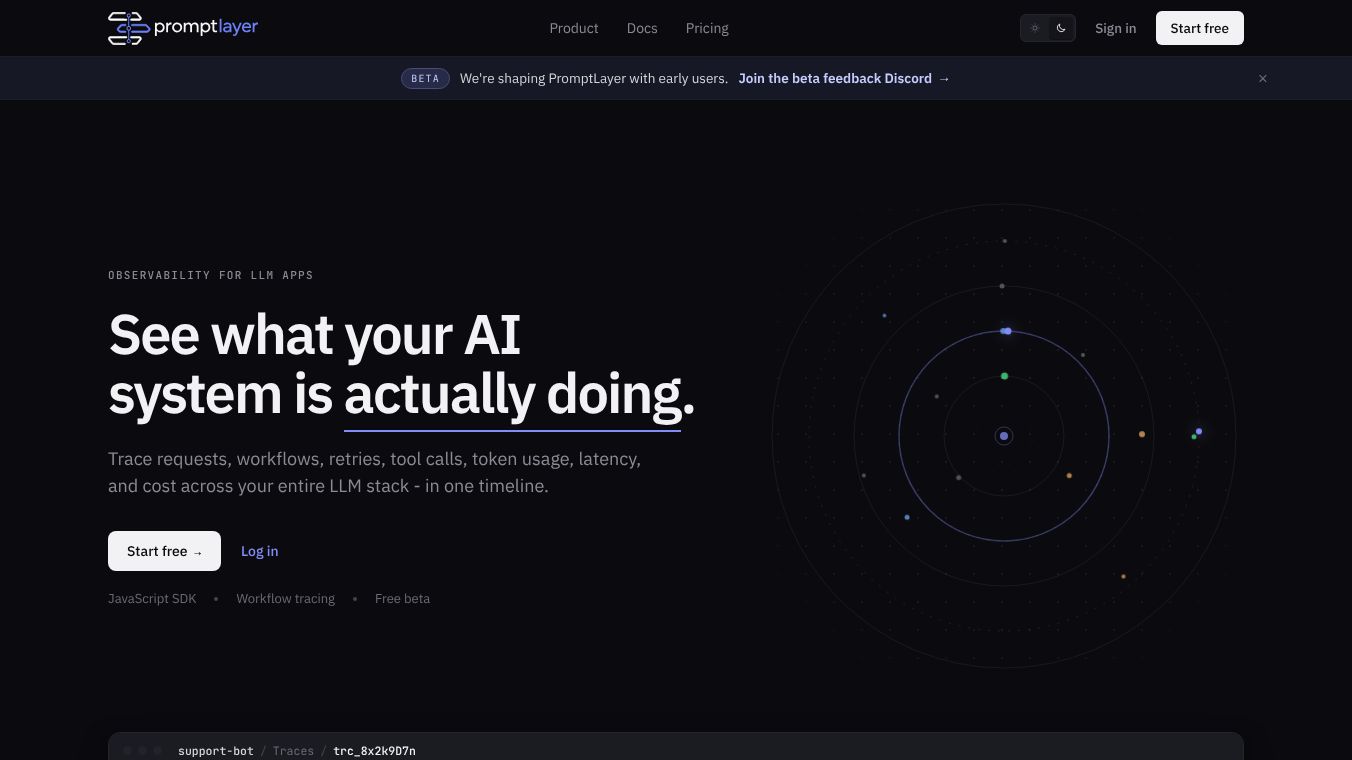Click the PromptLayer logo icon
This screenshot has height=760, width=1352.
[129, 28]
